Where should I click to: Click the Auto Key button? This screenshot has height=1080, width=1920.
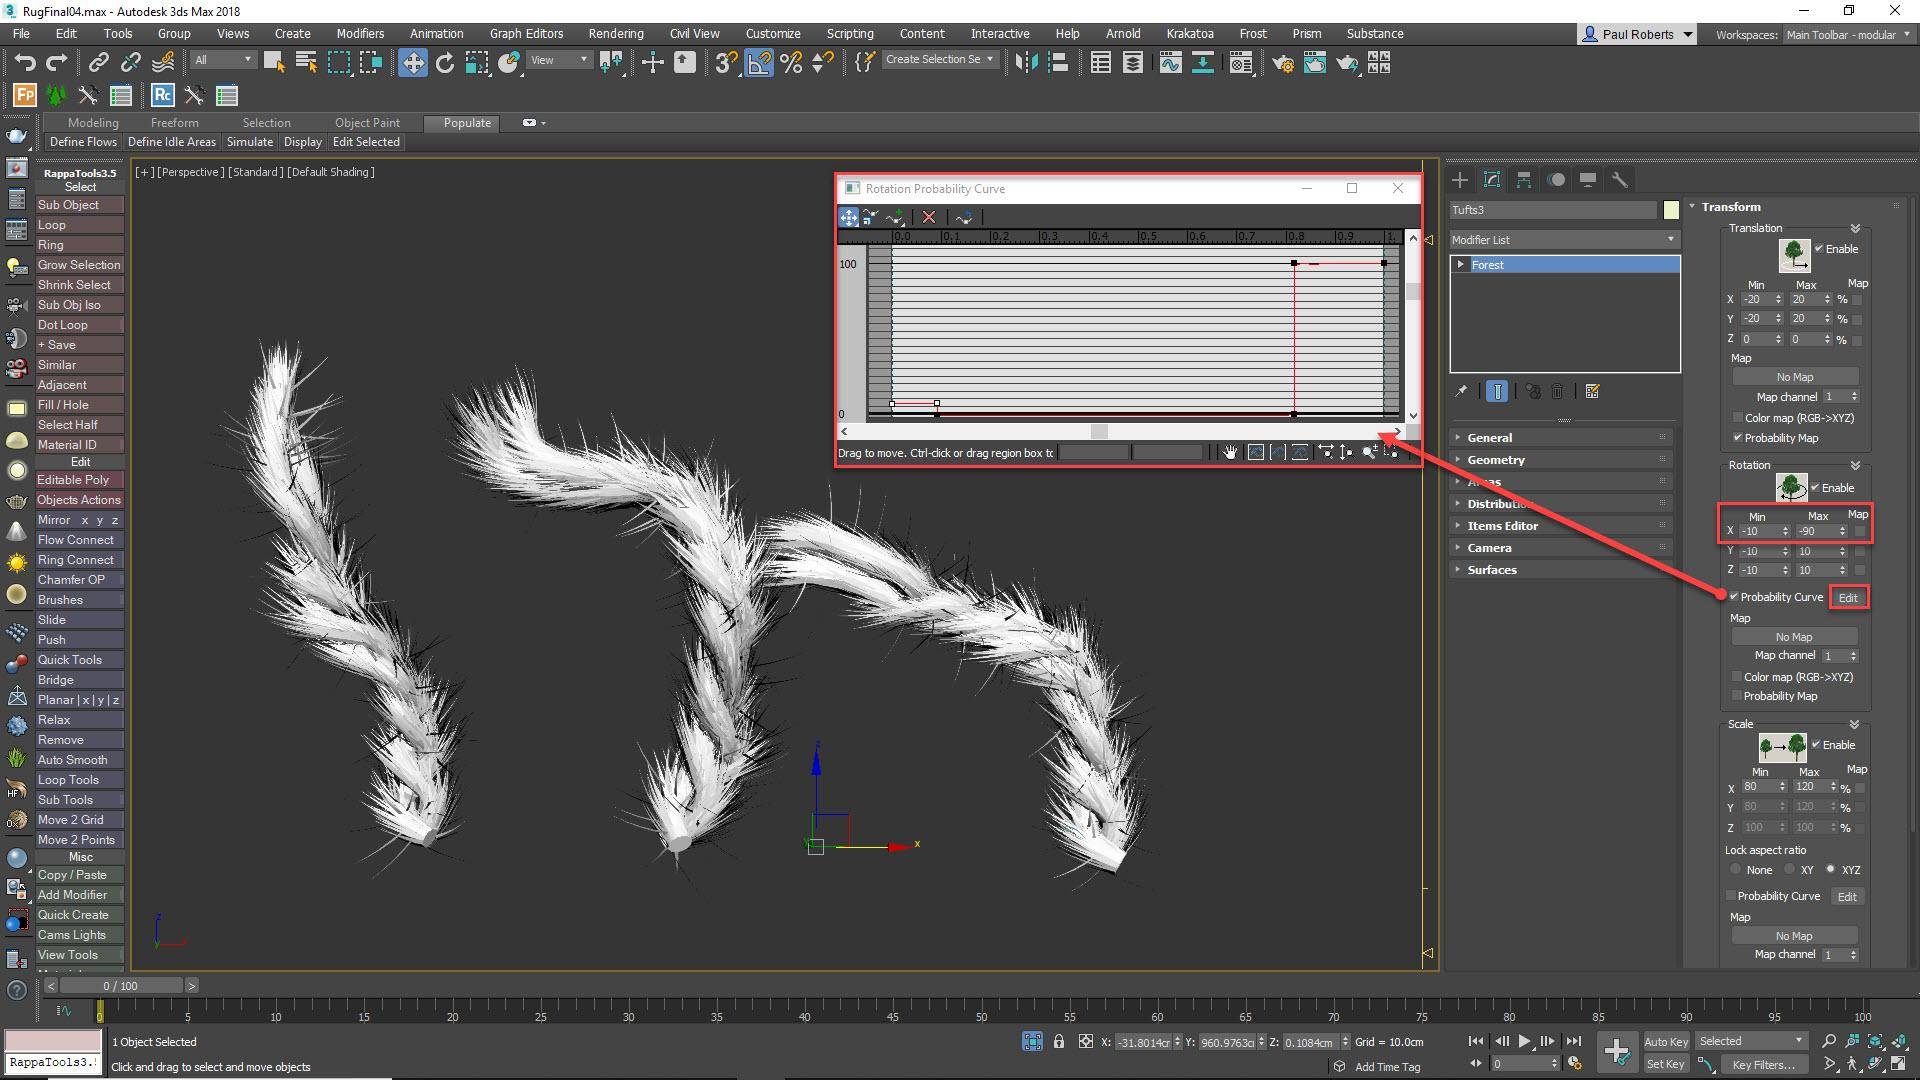click(1665, 1042)
